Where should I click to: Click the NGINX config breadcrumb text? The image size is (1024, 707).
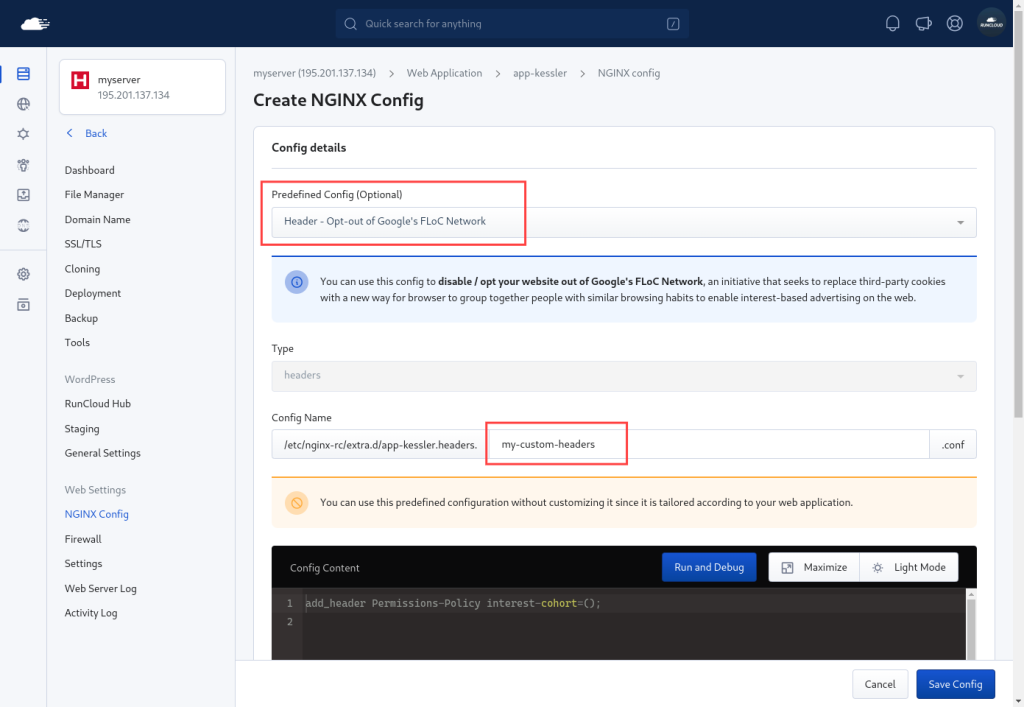628,73
